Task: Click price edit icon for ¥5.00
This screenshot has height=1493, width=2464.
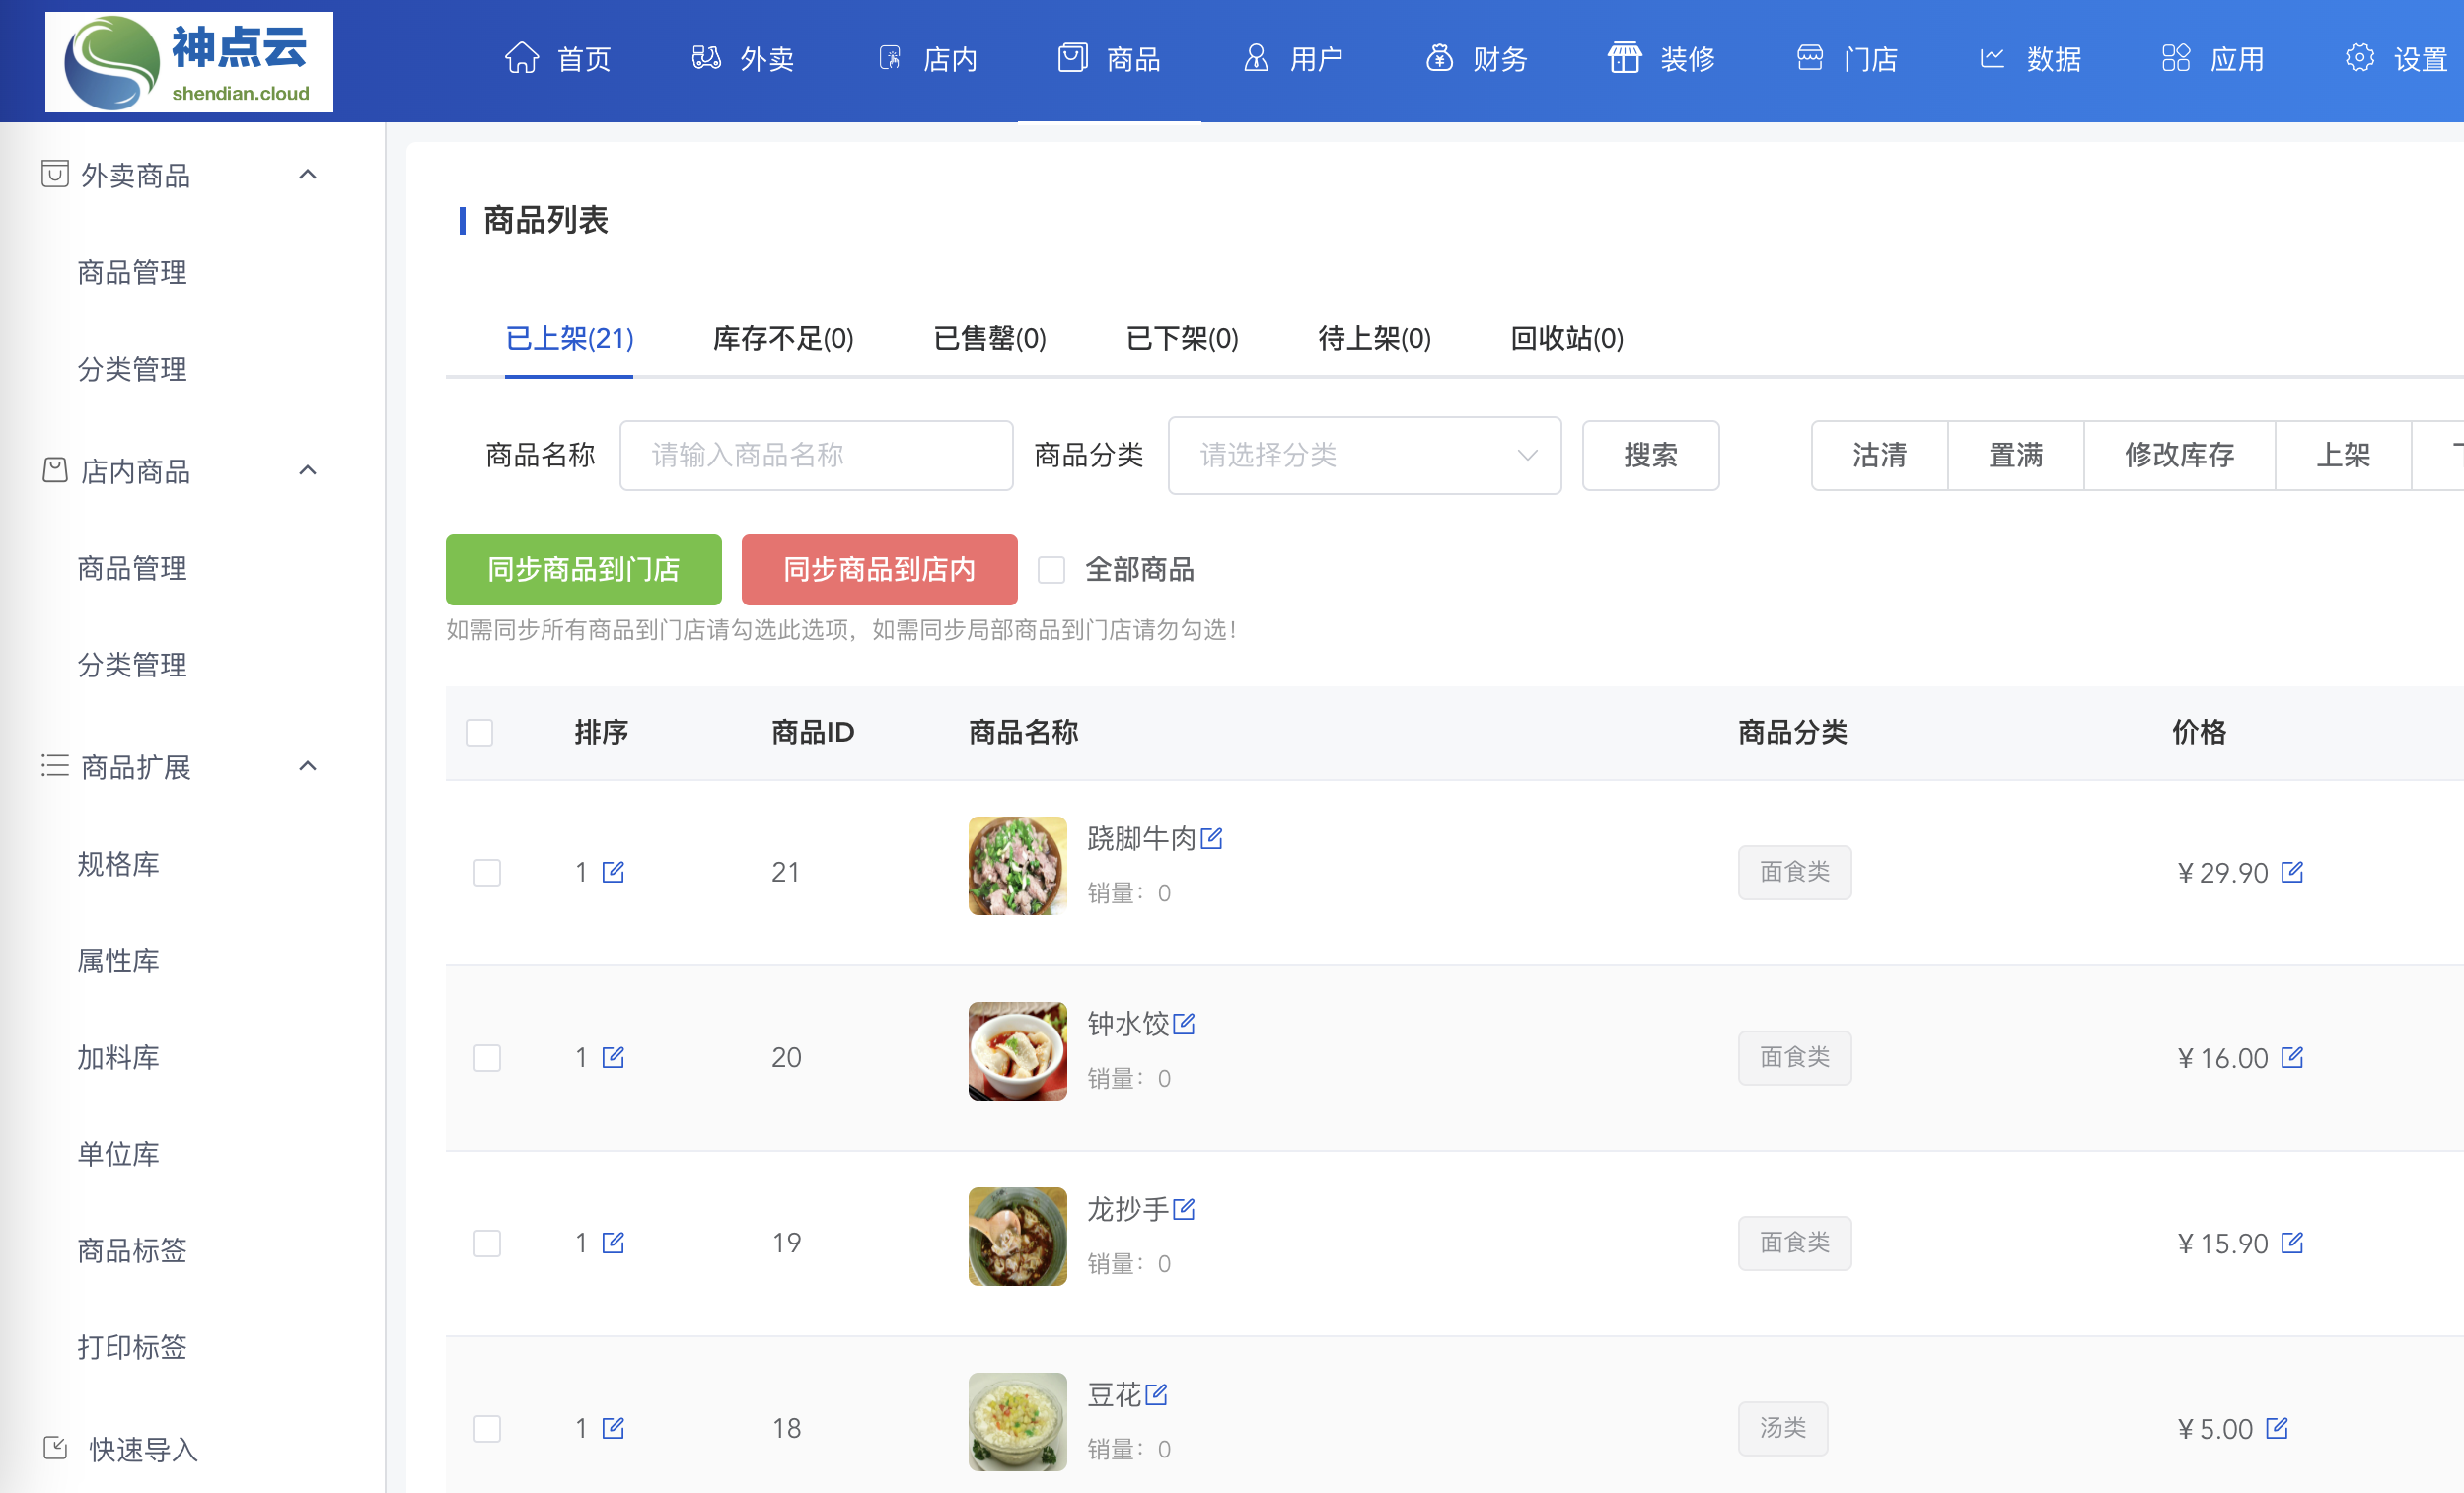Action: pyautogui.click(x=2277, y=1428)
